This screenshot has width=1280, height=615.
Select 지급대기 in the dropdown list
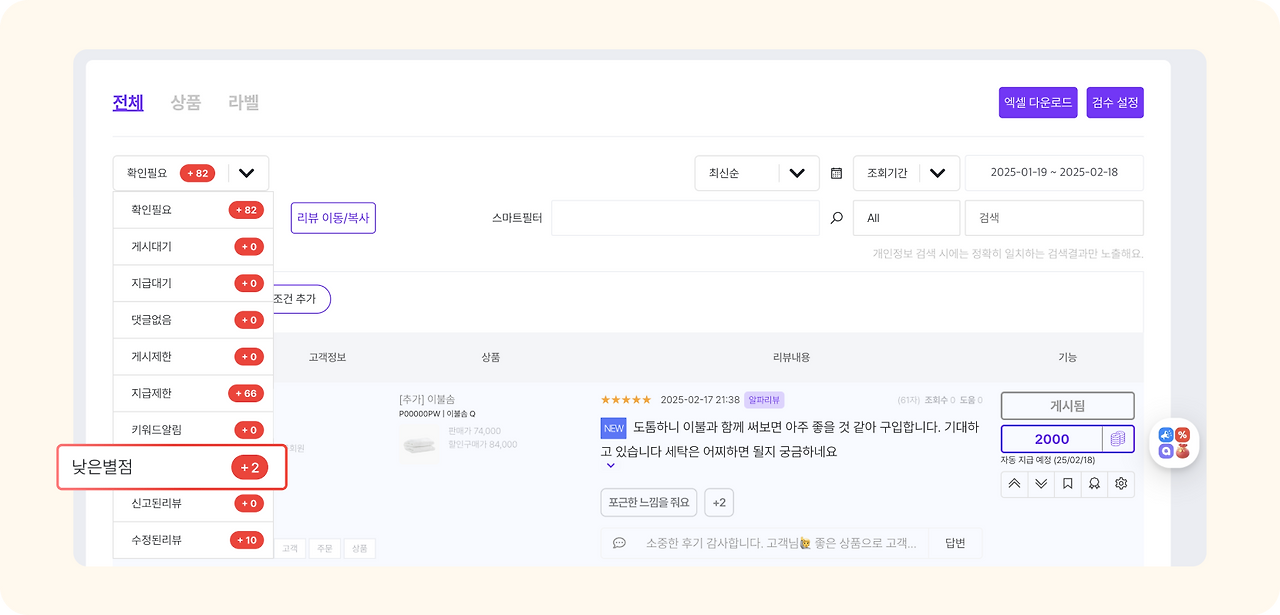point(193,283)
